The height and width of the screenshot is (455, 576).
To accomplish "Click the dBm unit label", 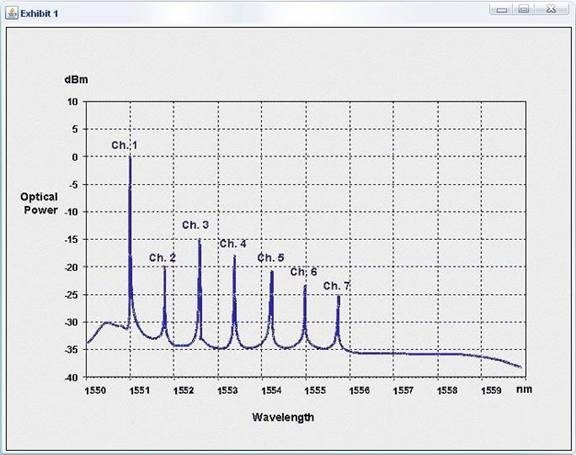I will click(x=76, y=80).
